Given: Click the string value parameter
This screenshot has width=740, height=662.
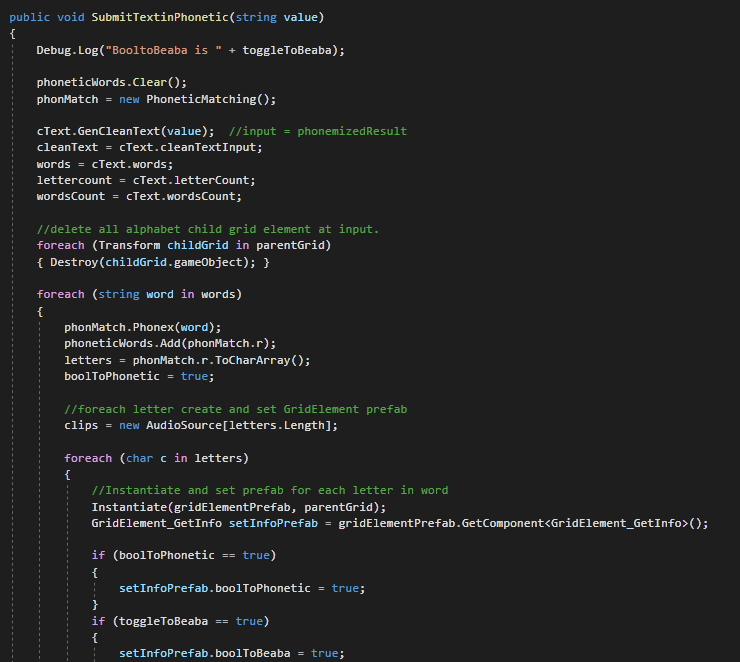Looking at the screenshot, I should click(x=277, y=17).
